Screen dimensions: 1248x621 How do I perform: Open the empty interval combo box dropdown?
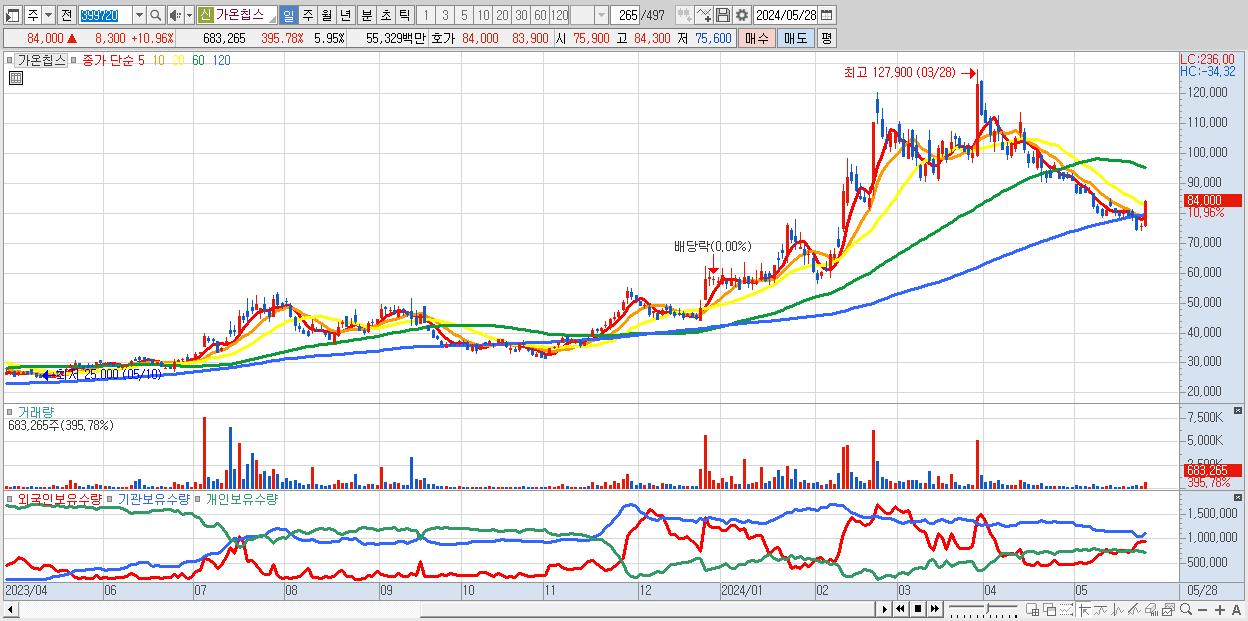click(600, 15)
